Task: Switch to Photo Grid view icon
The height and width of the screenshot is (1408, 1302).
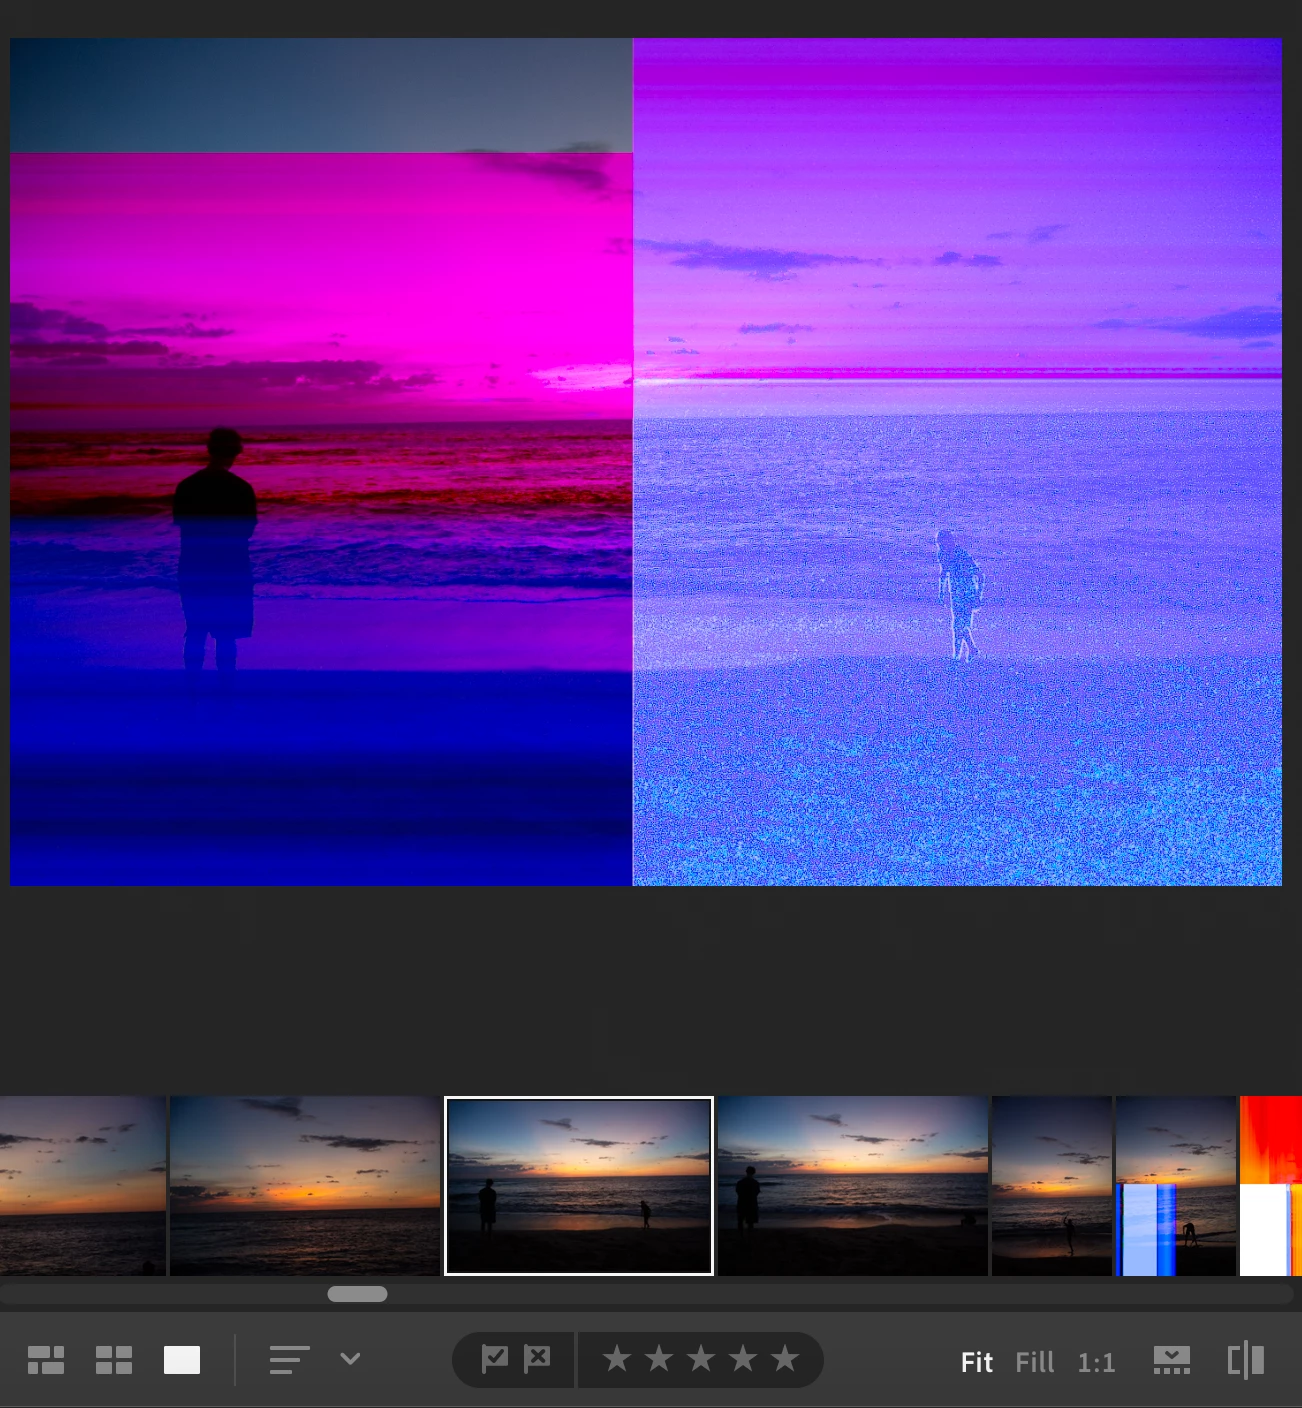Action: click(x=46, y=1360)
